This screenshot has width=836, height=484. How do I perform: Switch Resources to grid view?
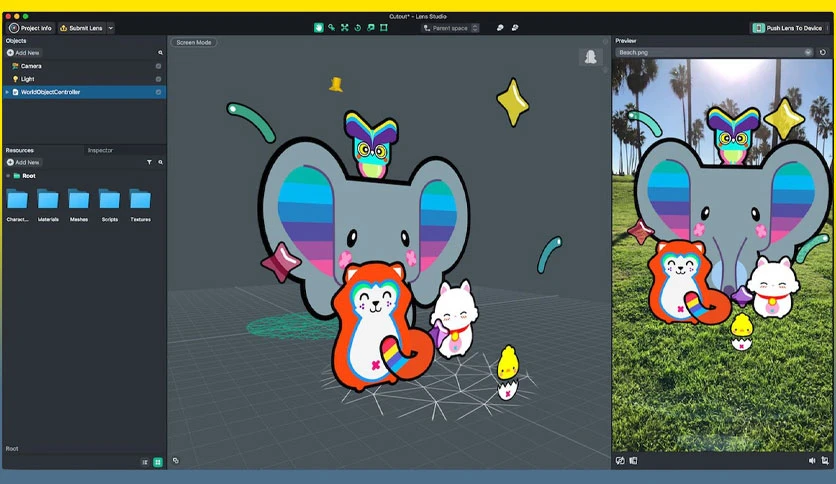[x=158, y=462]
